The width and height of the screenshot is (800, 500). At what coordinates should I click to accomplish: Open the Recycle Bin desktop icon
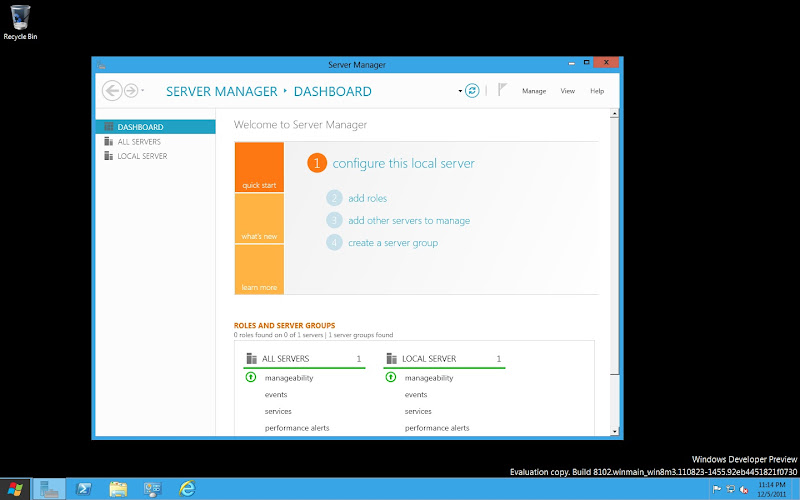click(20, 22)
